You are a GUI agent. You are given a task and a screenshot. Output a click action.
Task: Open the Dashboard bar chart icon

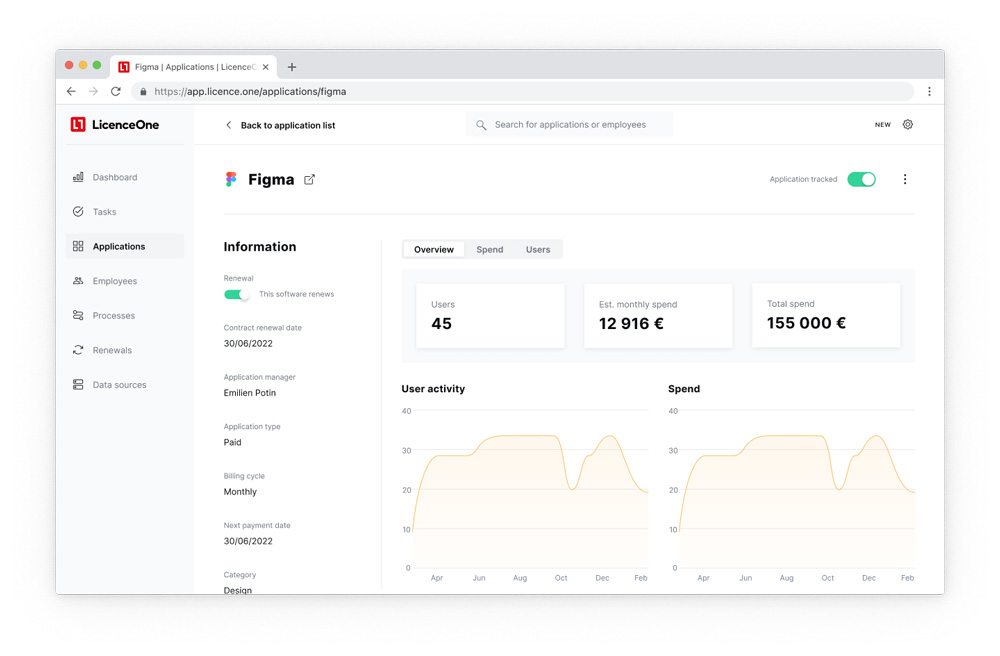78,177
